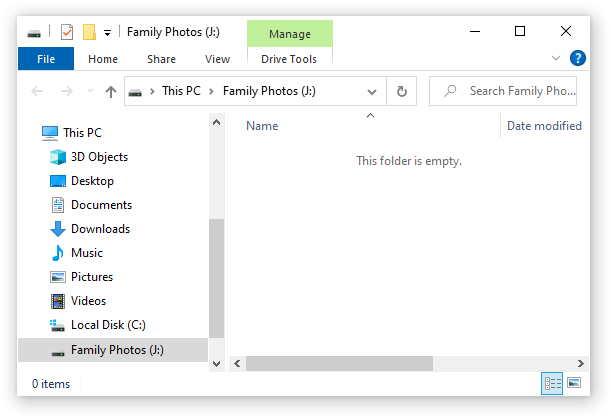Switch to Large thumbnails view icon
The image size is (612, 420).
(x=574, y=383)
